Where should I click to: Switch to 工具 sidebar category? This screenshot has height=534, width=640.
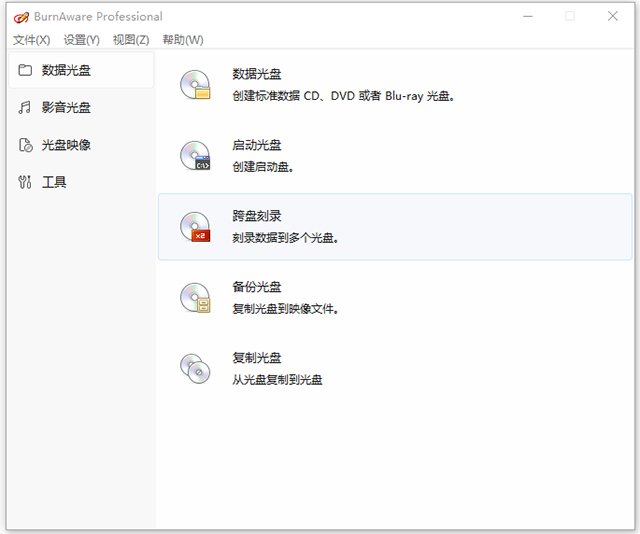(x=81, y=182)
